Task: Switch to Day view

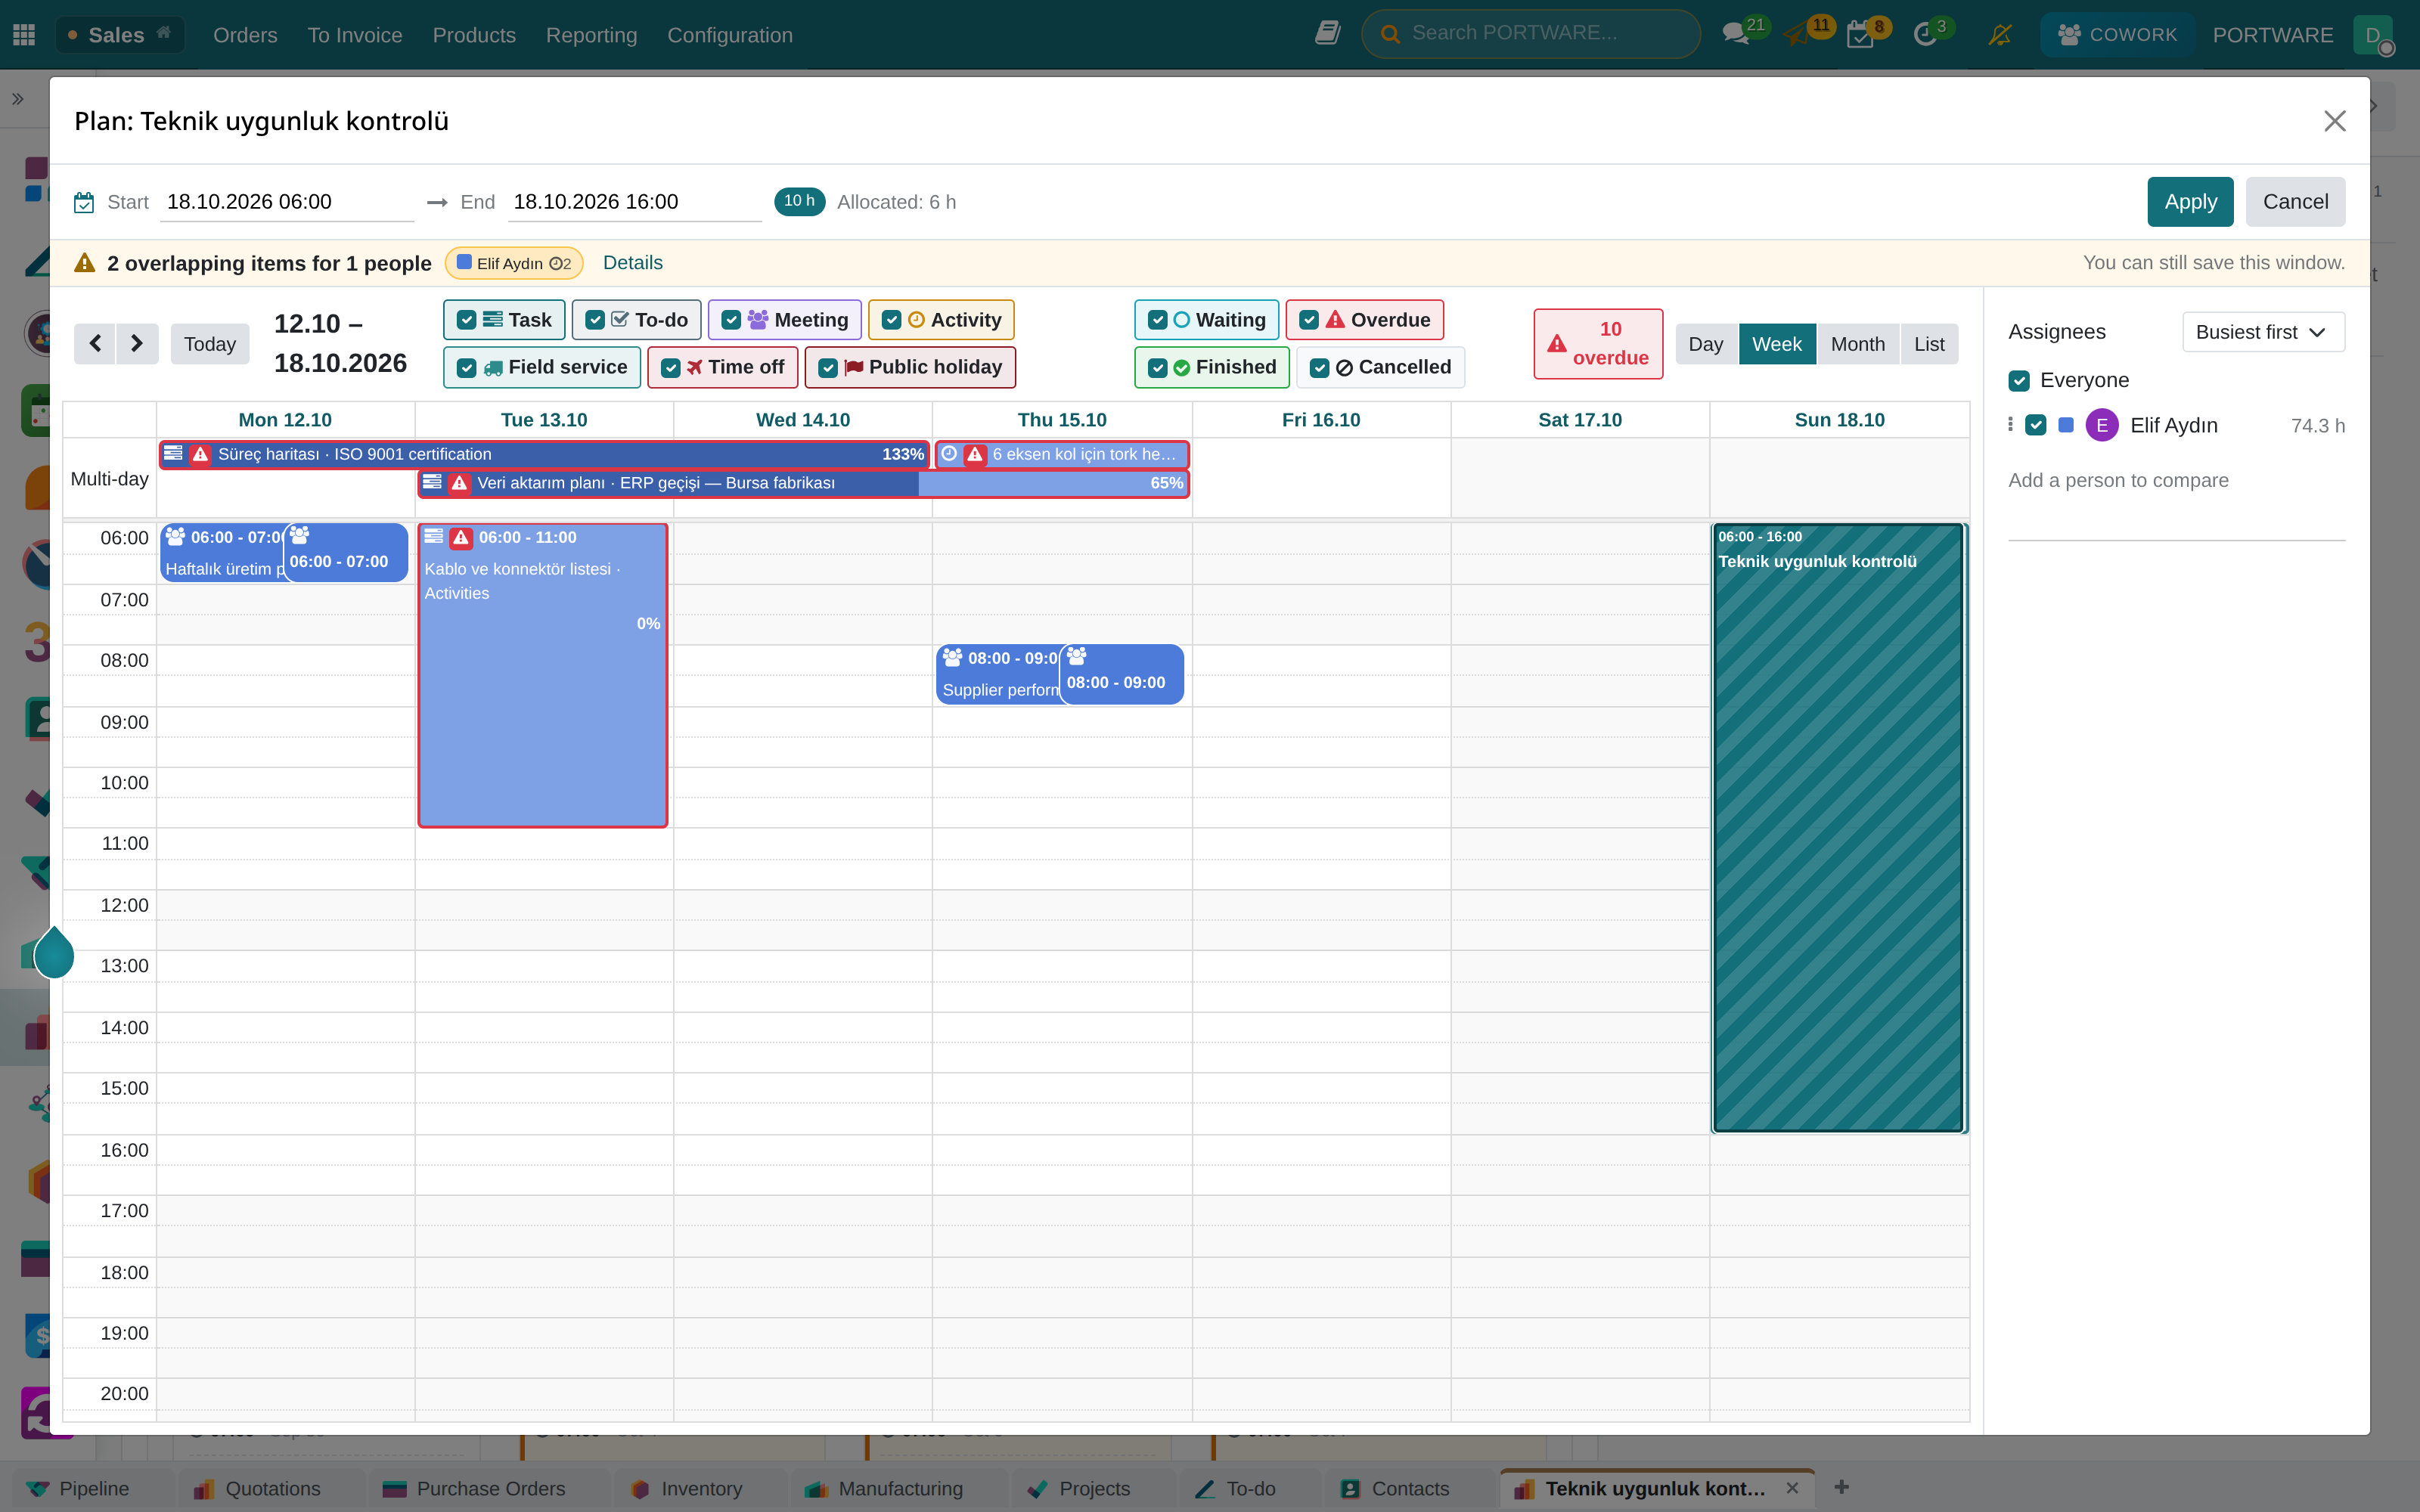Action: [1706, 344]
